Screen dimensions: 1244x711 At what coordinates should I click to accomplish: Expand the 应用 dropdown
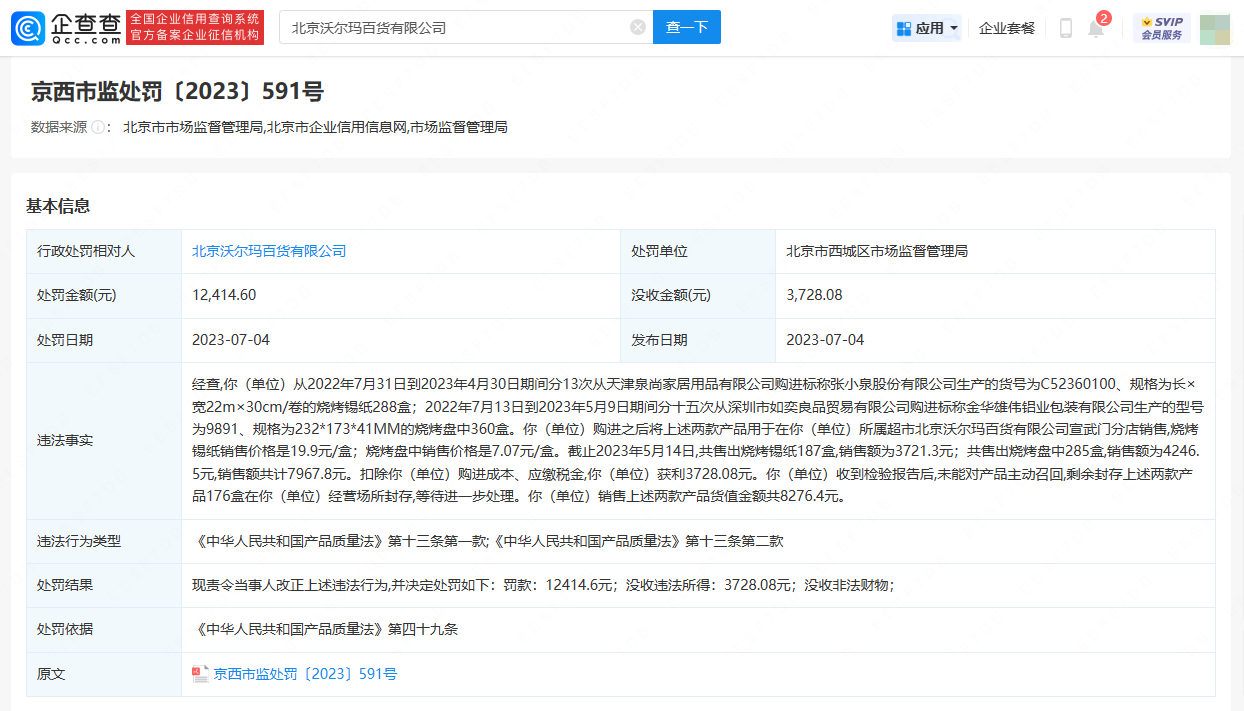(927, 28)
